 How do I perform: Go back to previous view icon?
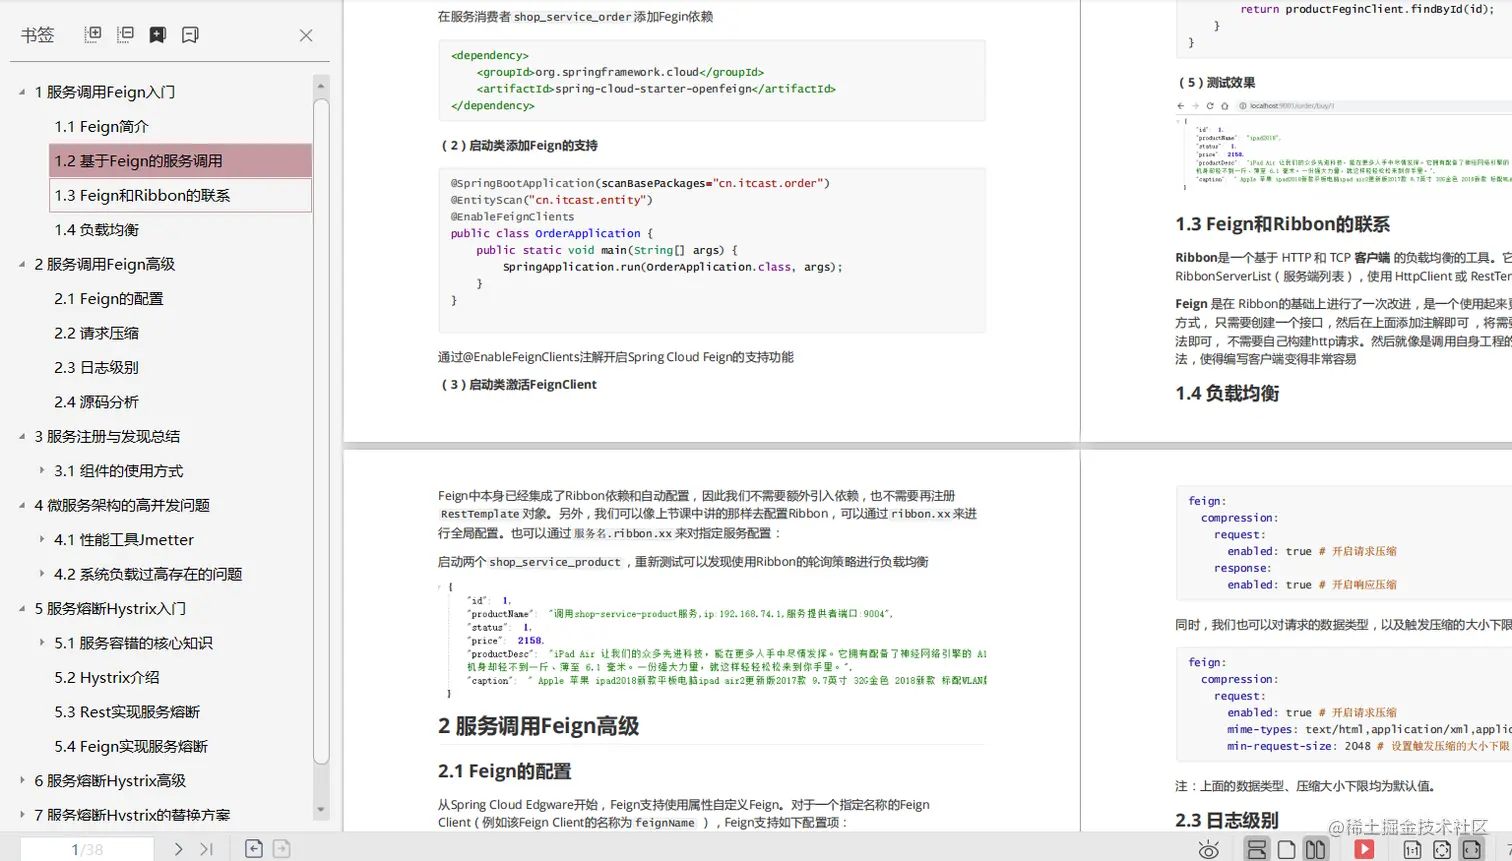(x=254, y=849)
